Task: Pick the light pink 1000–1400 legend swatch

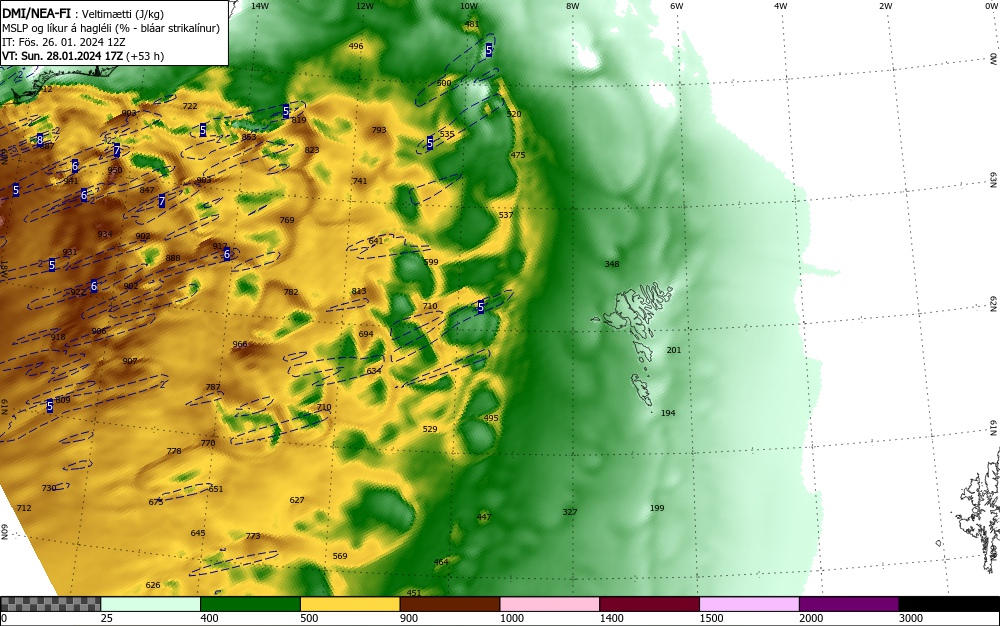Action: [550, 604]
